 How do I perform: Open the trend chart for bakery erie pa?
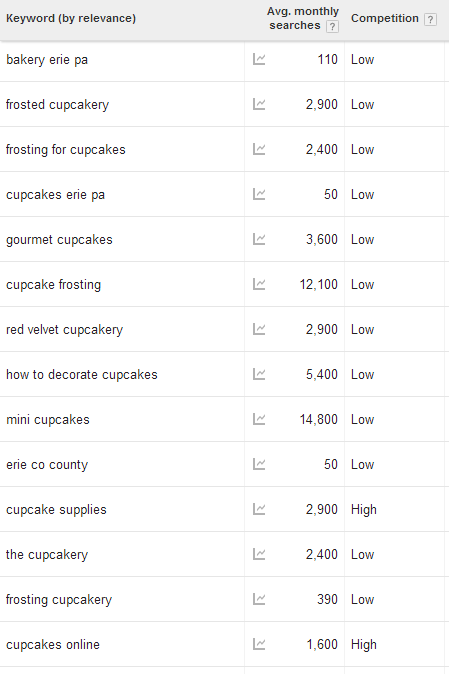(x=259, y=59)
